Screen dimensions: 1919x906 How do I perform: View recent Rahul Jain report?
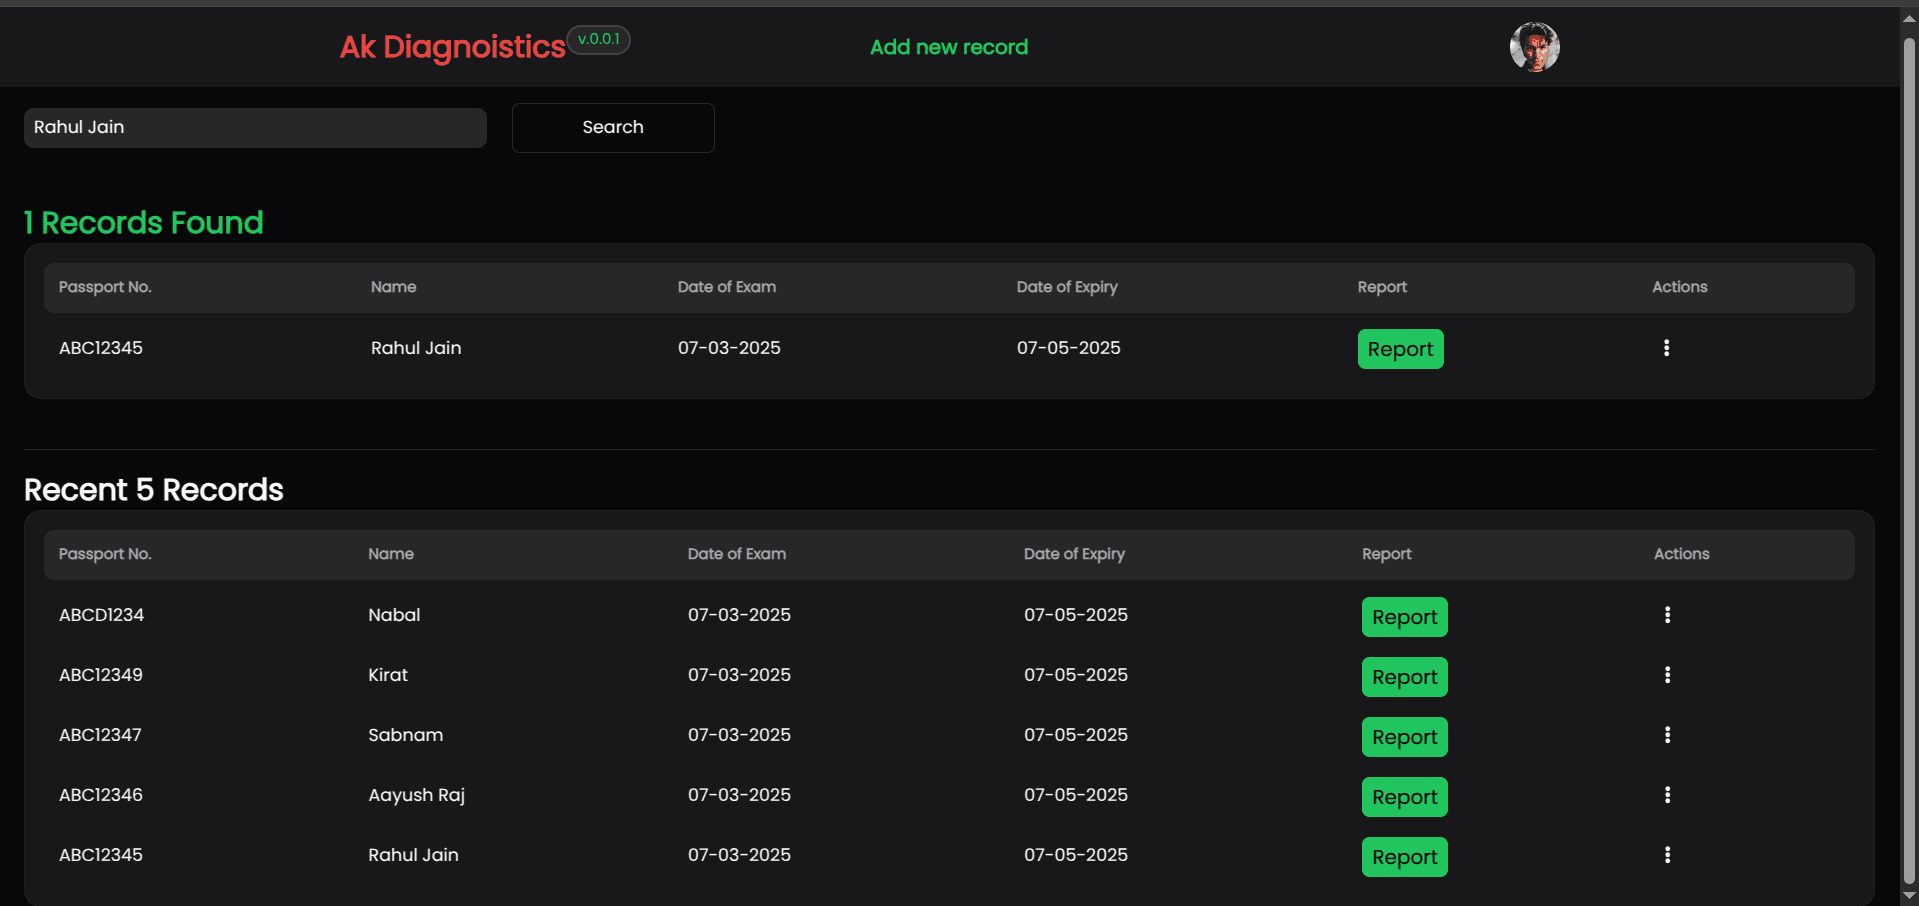click(1404, 857)
